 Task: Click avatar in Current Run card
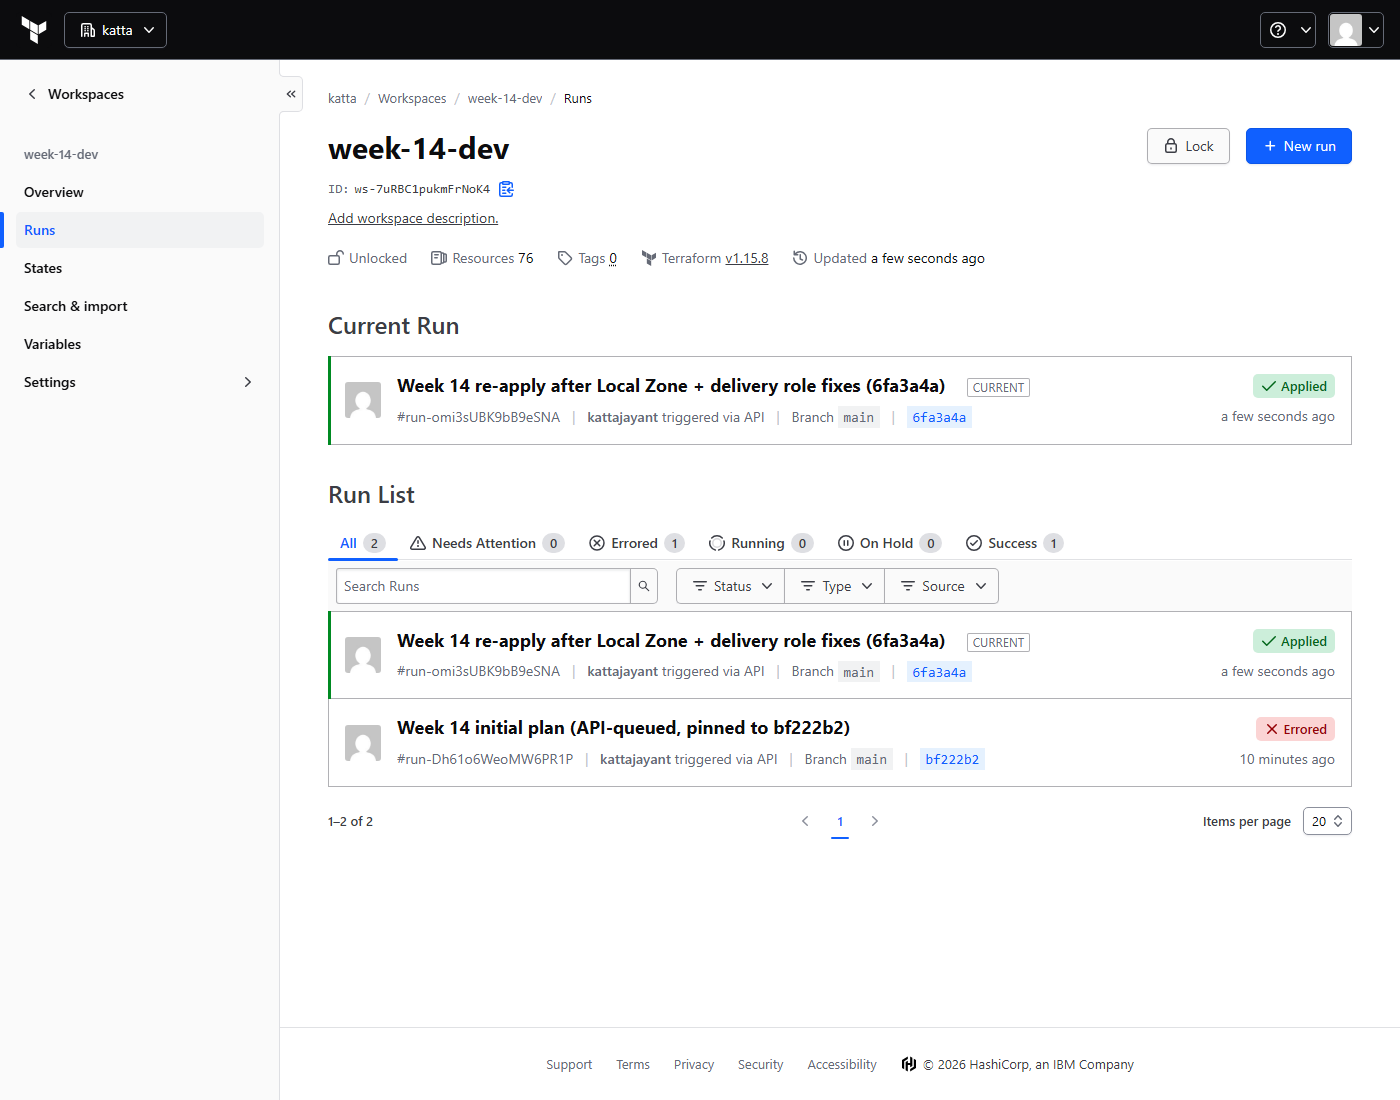(x=363, y=400)
